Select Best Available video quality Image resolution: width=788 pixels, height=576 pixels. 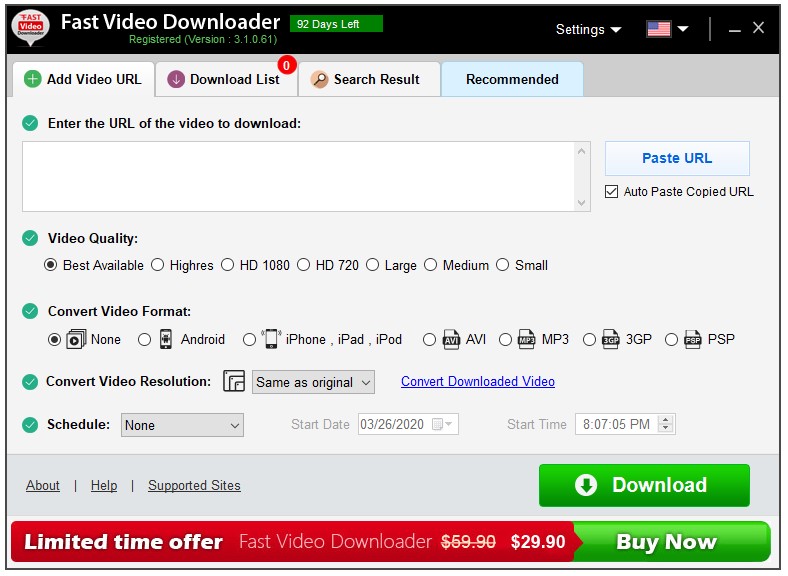(x=50, y=265)
